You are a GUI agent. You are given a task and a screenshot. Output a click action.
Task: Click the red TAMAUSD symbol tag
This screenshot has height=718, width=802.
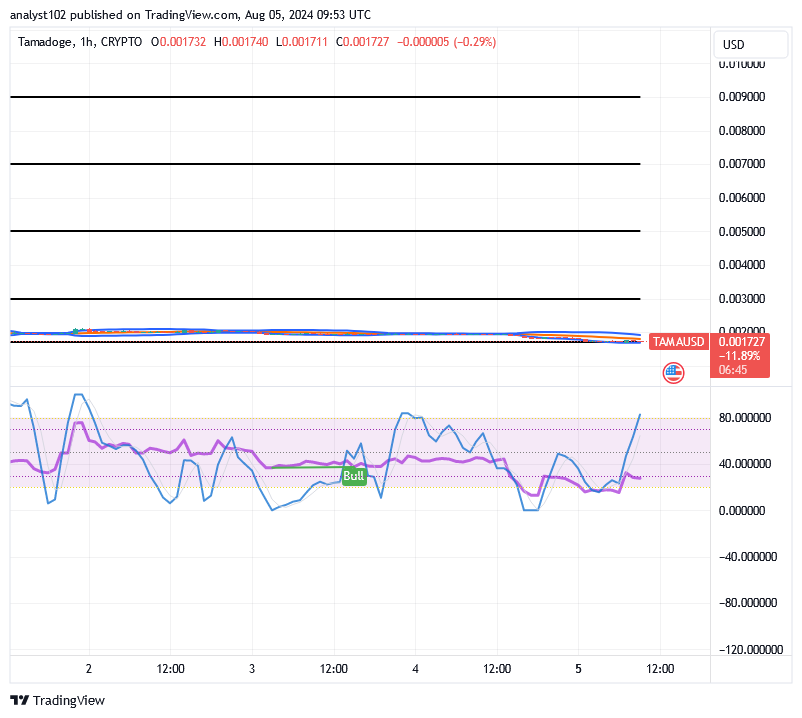(678, 342)
